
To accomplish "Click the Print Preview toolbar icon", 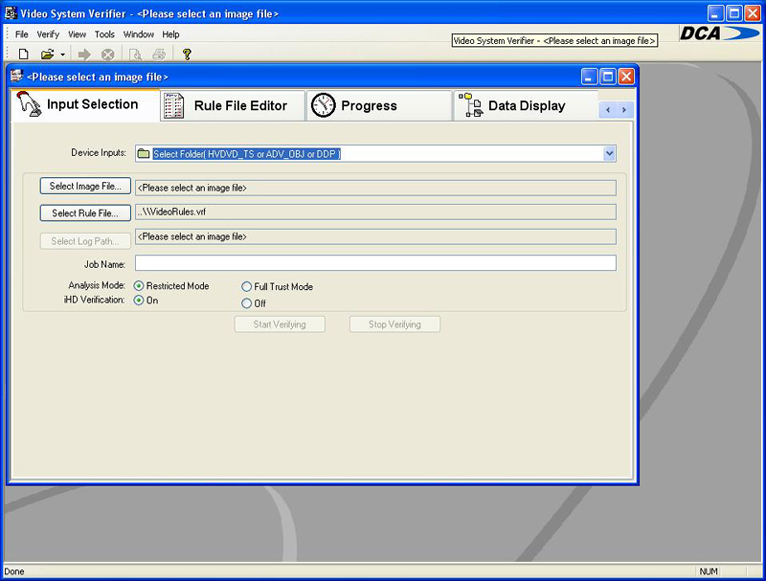I will coord(135,55).
